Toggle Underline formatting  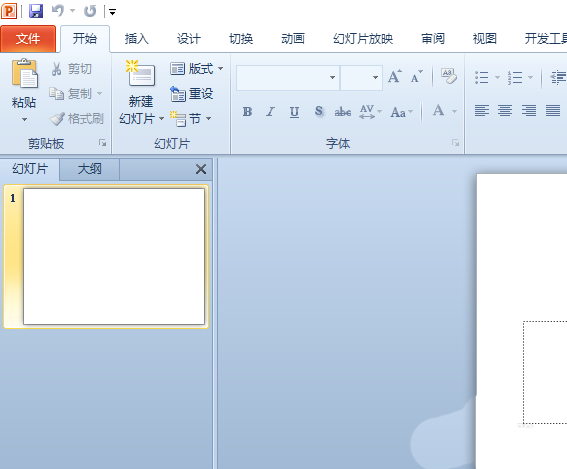coord(294,112)
